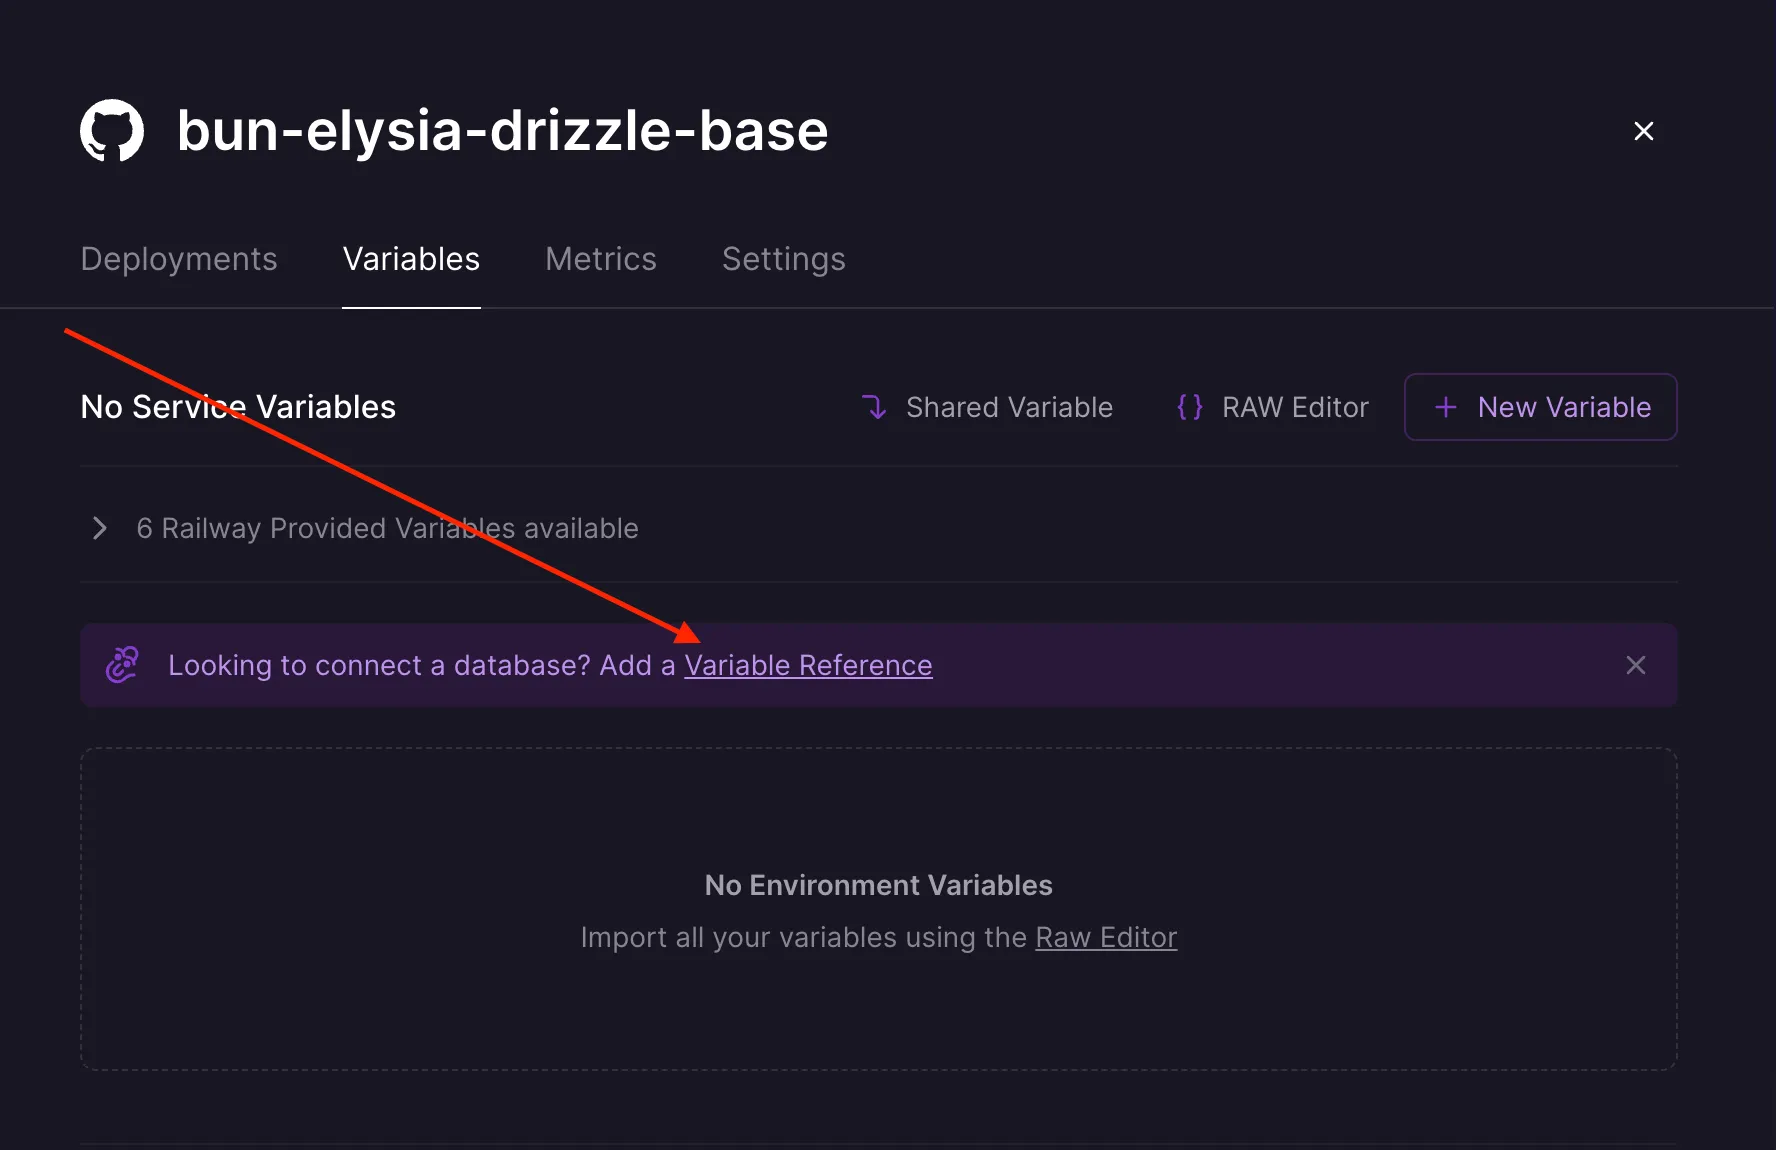The height and width of the screenshot is (1150, 1776).
Task: Click the database connection icon in banner
Action: [x=123, y=665]
